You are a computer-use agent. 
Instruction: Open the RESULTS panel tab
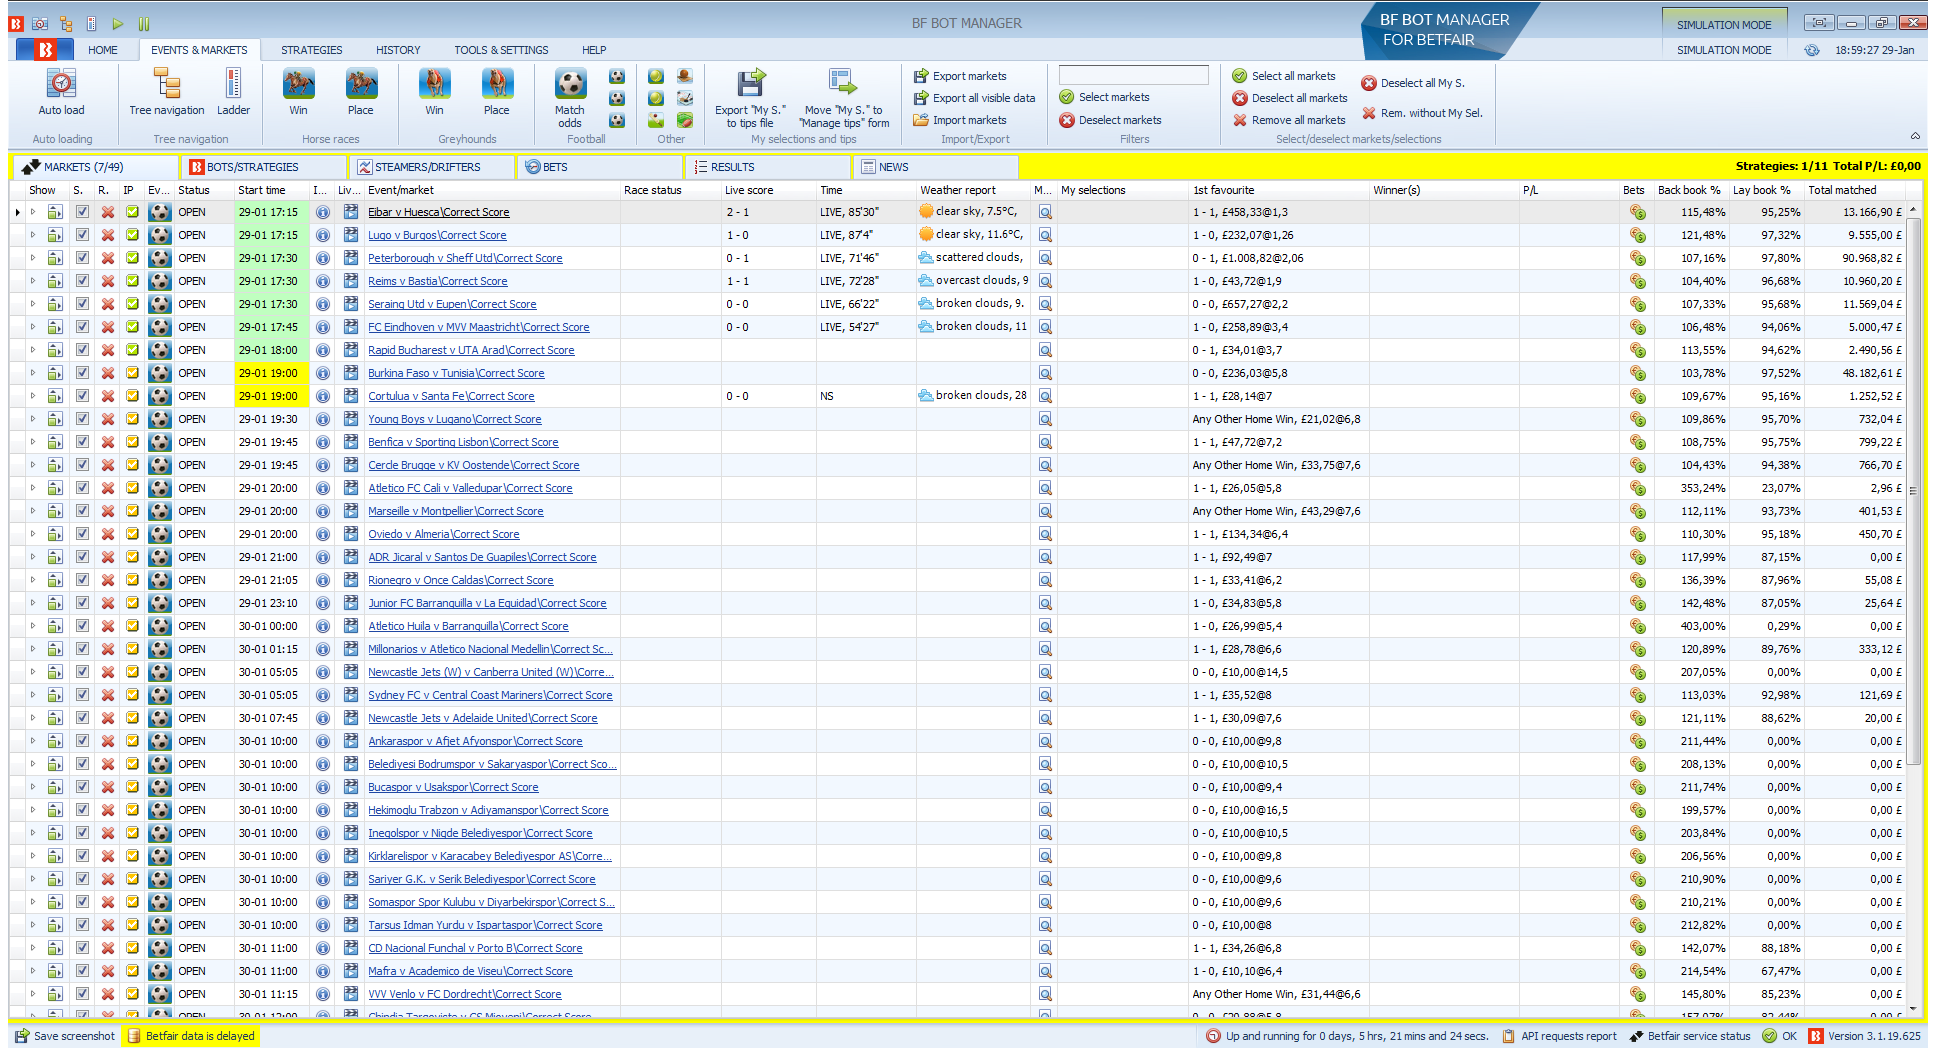(x=770, y=167)
